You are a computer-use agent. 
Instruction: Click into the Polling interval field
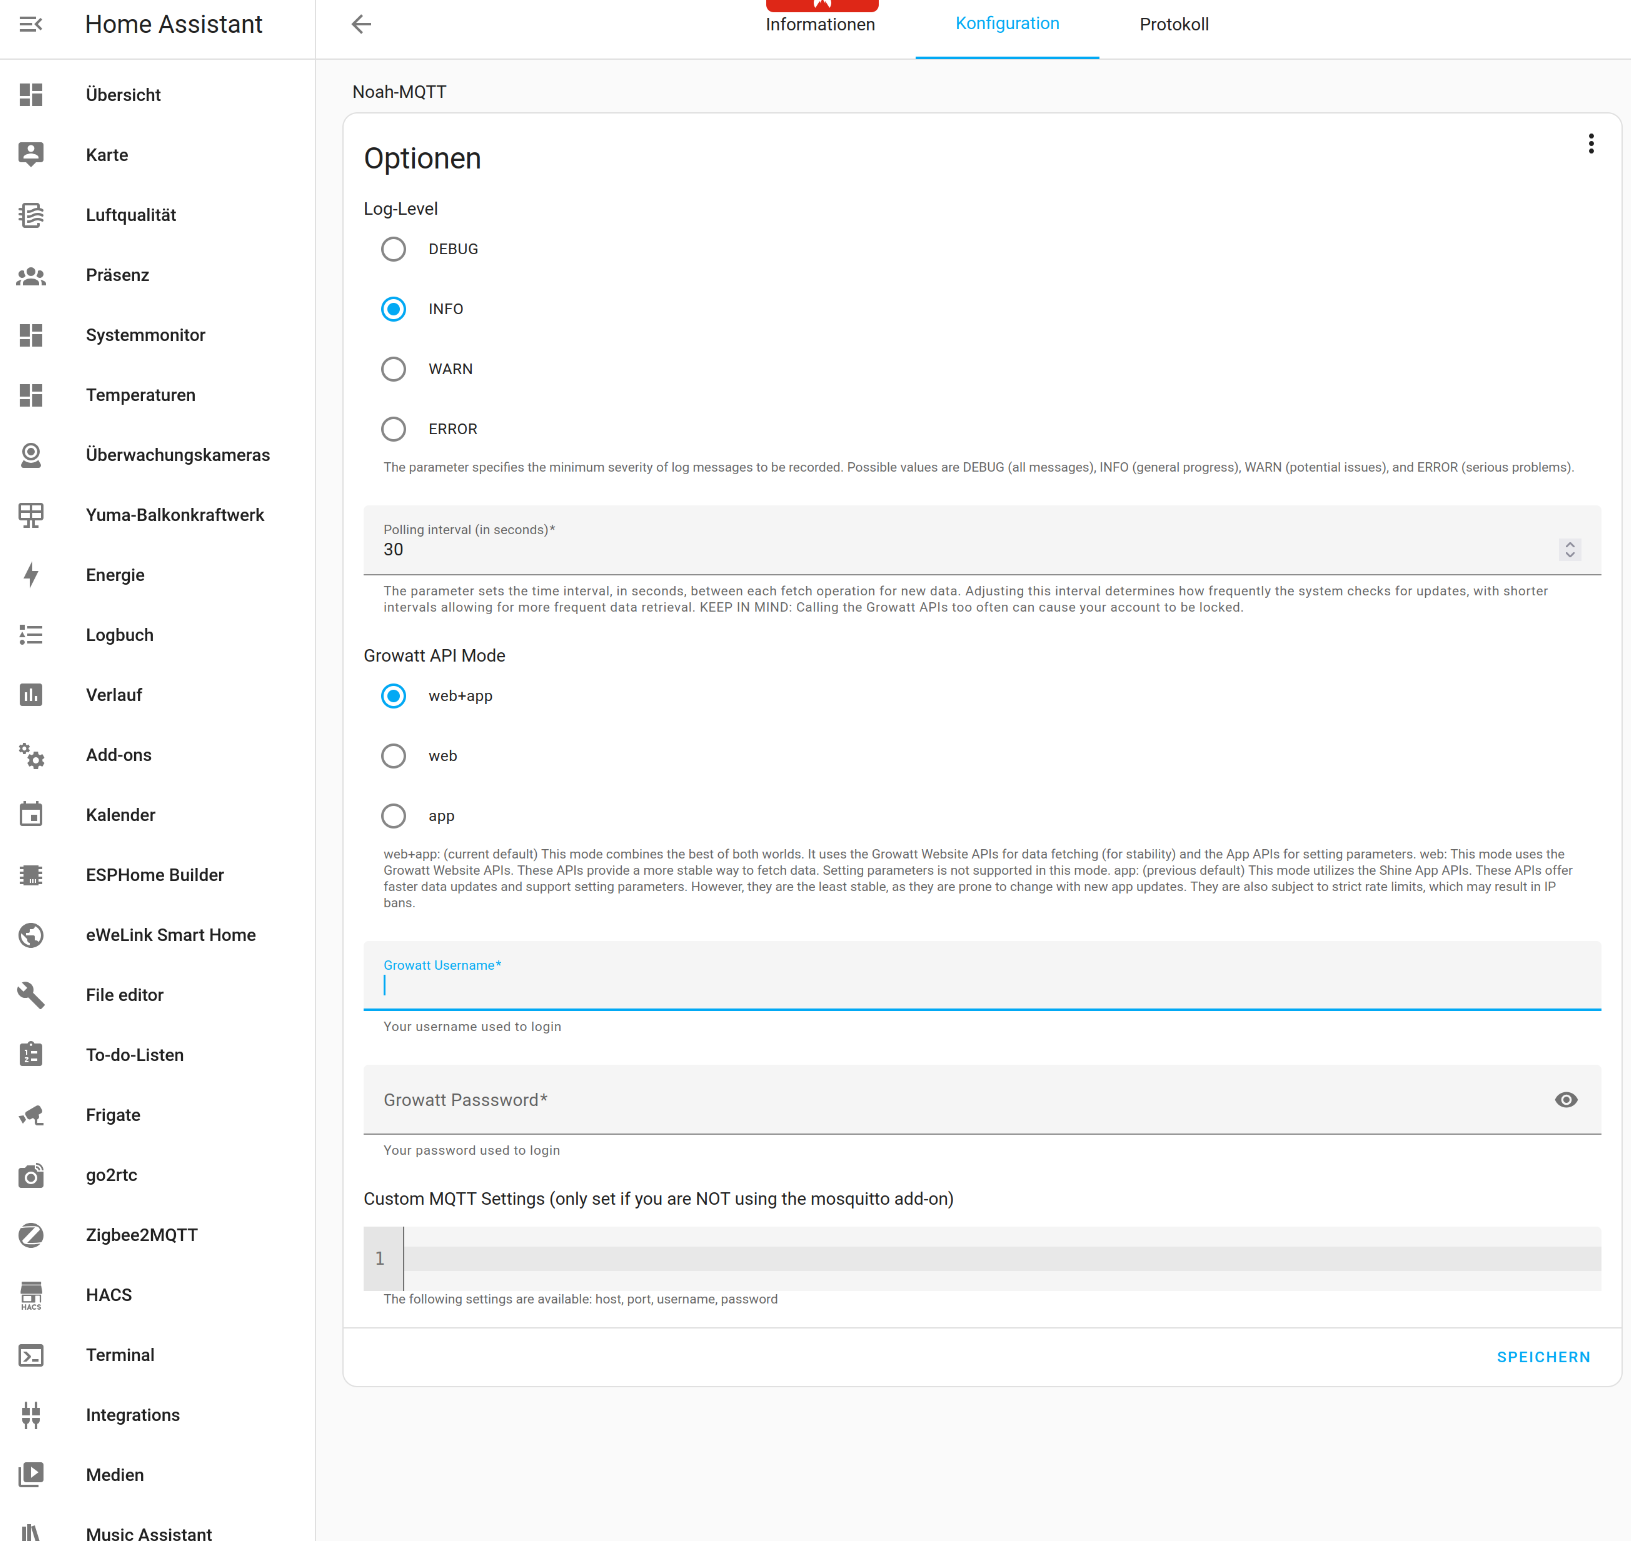(982, 540)
